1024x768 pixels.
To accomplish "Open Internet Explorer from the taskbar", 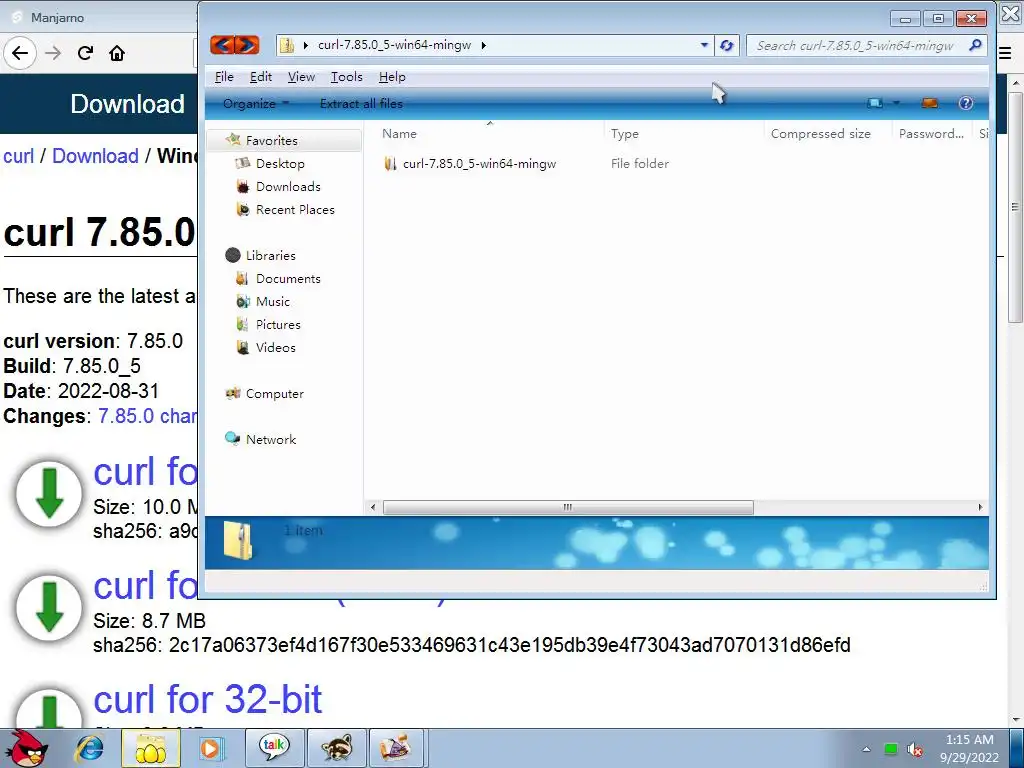I will (89, 748).
